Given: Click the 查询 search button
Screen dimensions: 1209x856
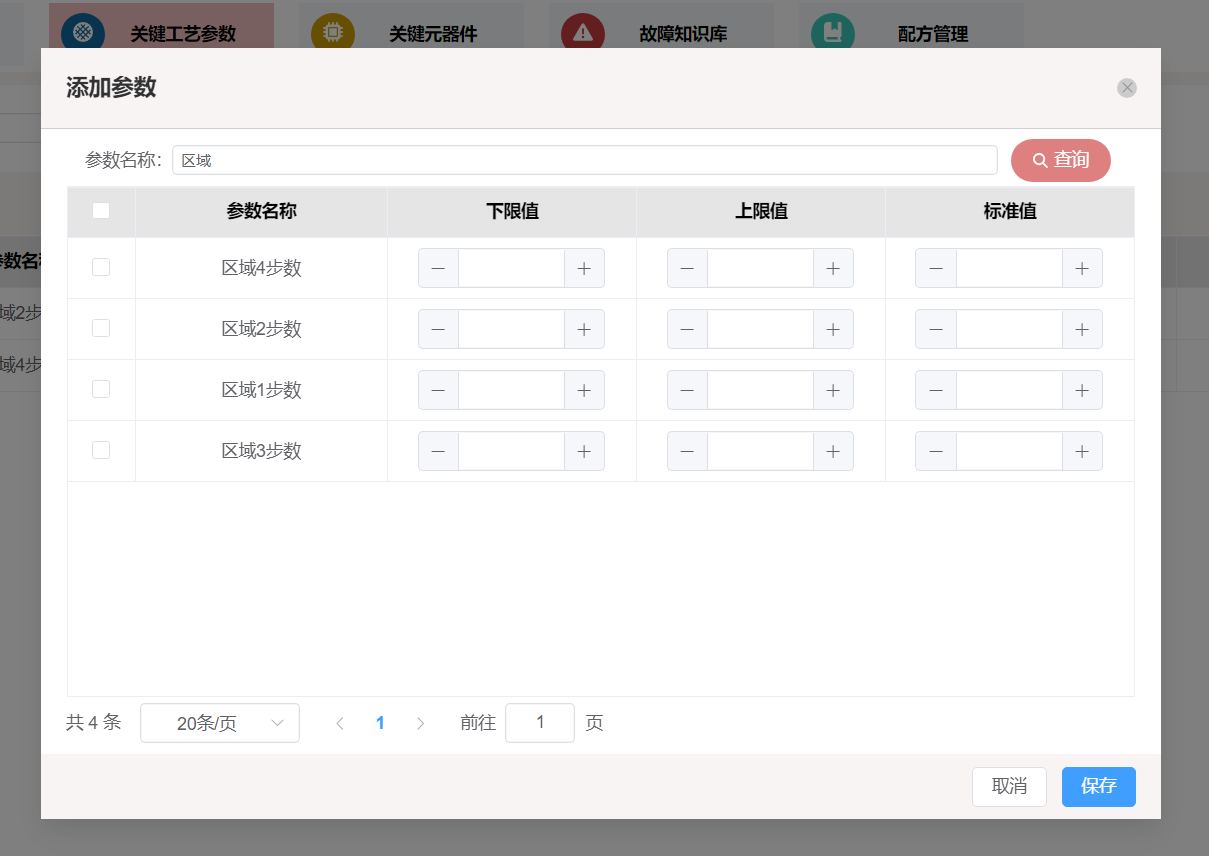Looking at the screenshot, I should (x=1061, y=160).
